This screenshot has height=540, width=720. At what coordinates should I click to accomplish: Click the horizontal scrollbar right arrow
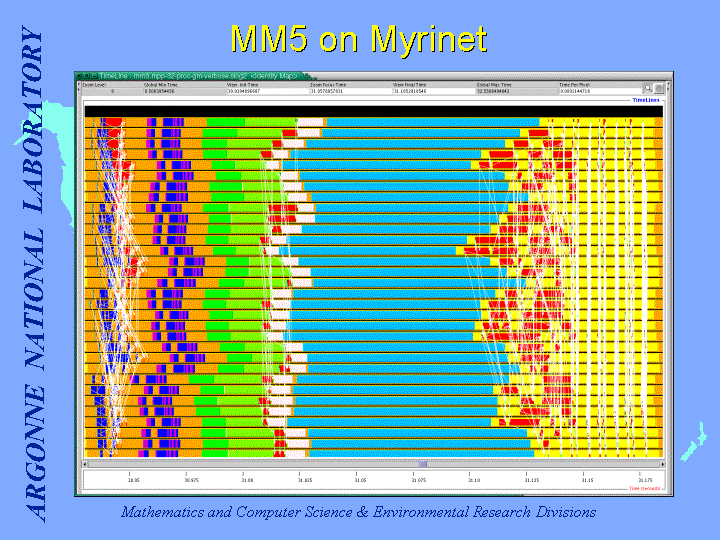[x=659, y=464]
